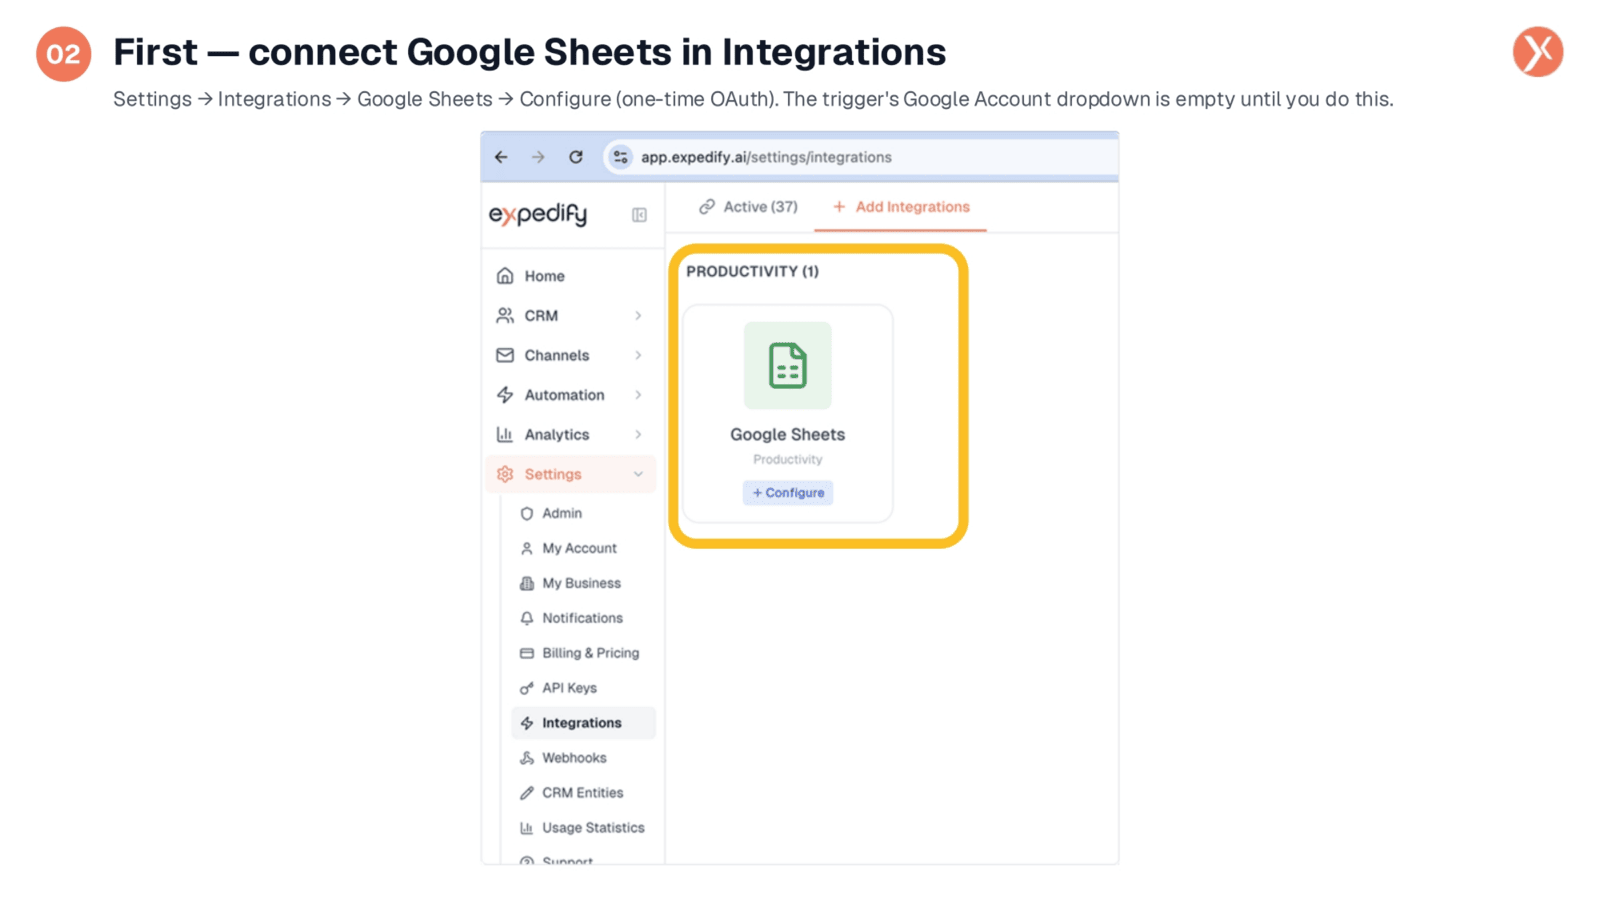Screen dimensions: 1600x900
Task: Reload the page with refresh icon
Action: pyautogui.click(x=576, y=157)
